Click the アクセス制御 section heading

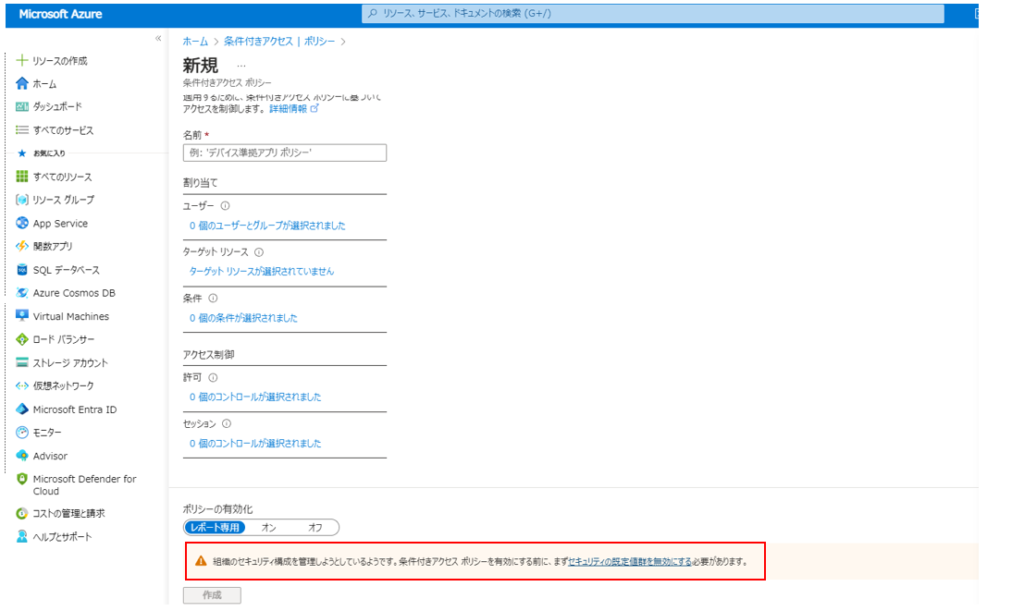(x=208, y=354)
